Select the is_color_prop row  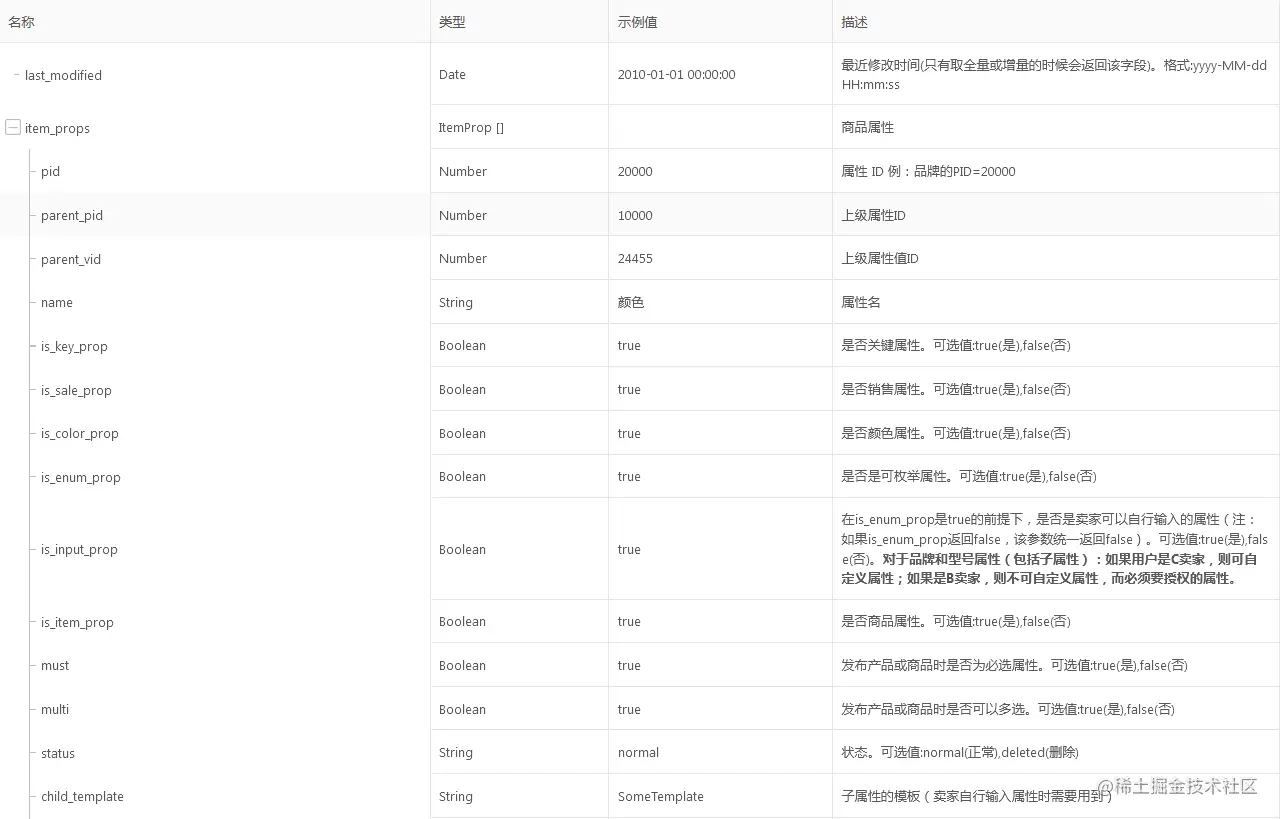click(x=79, y=433)
